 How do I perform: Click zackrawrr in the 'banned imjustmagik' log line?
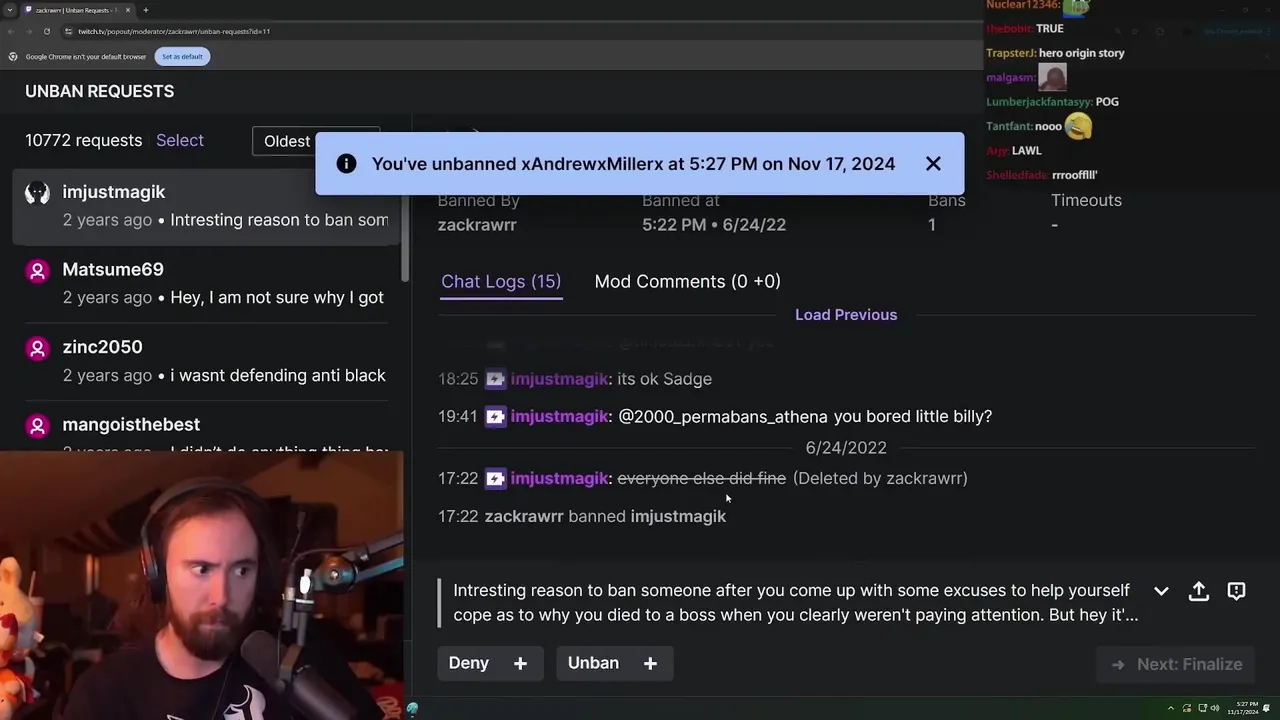point(524,516)
